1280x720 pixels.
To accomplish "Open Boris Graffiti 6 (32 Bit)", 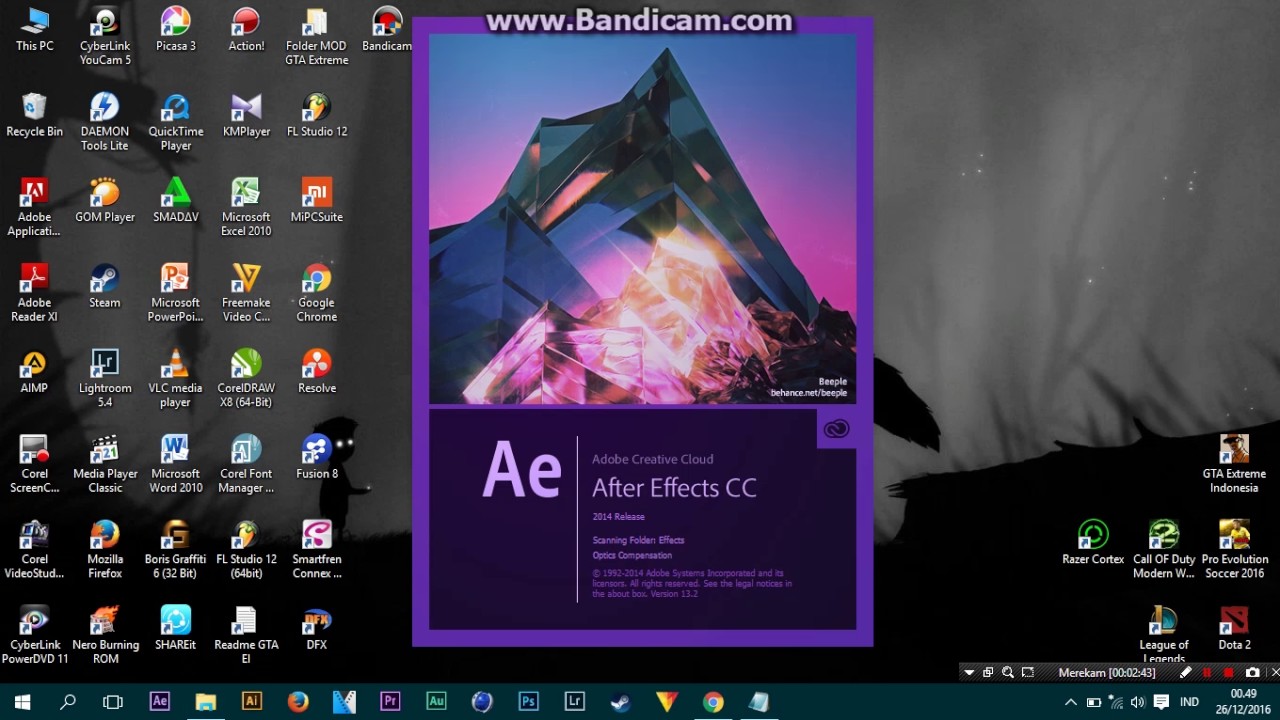I will pos(176,550).
